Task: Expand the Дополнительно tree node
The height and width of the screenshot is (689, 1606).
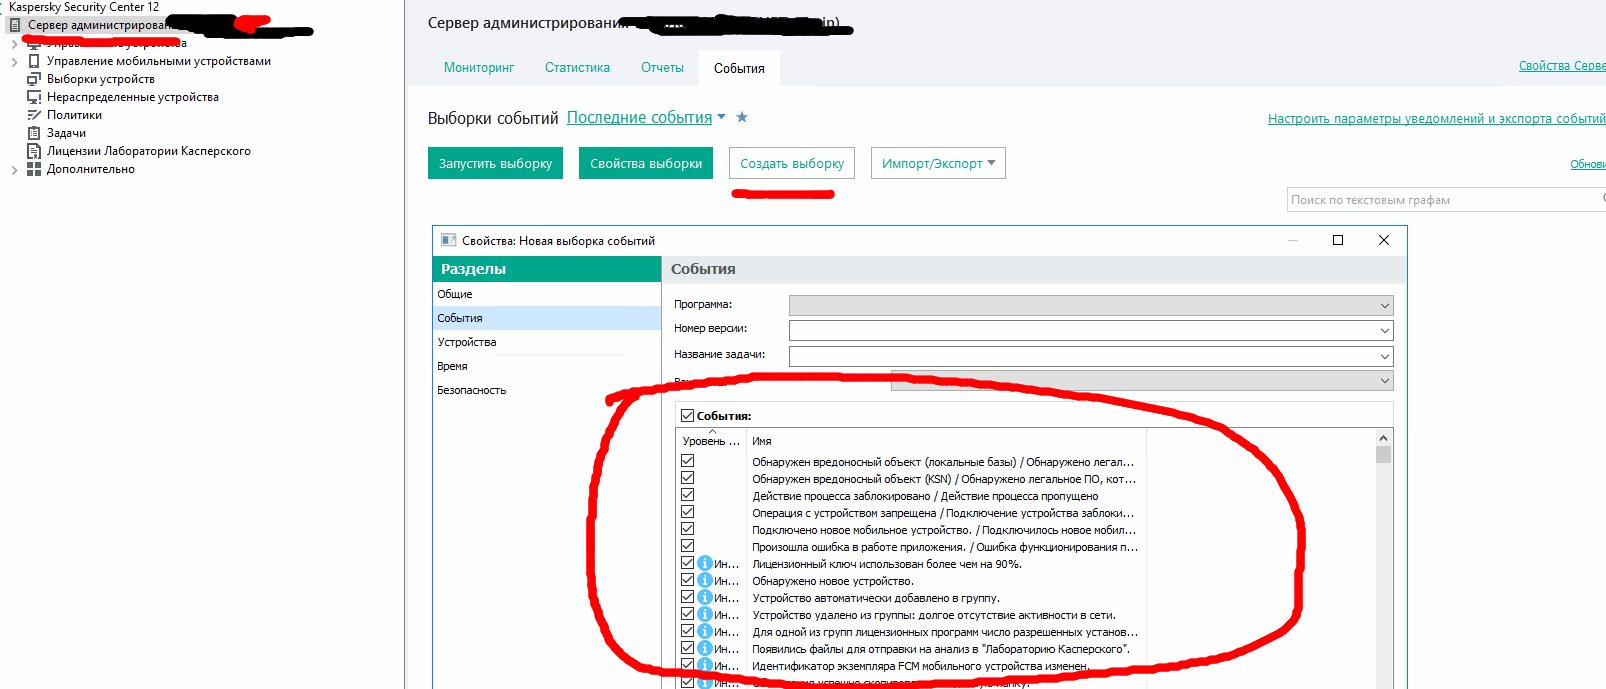Action: pos(14,169)
